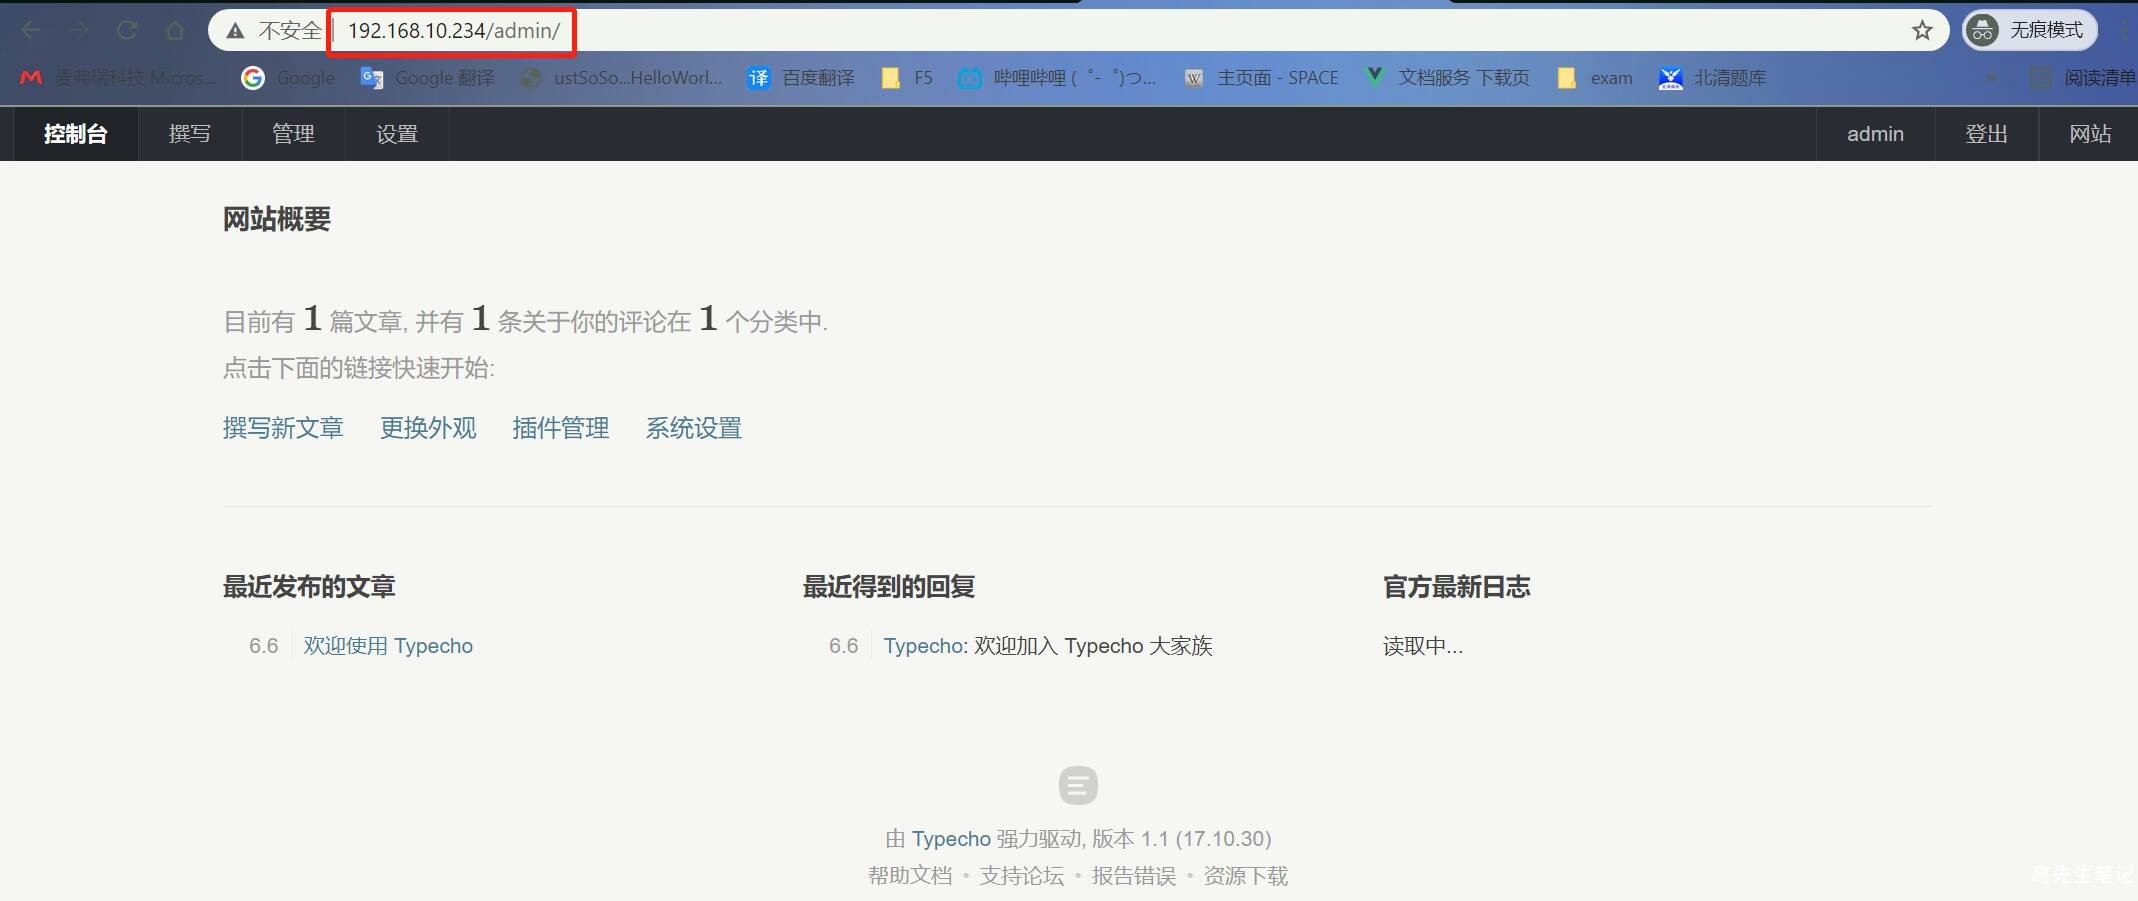The width and height of the screenshot is (2138, 901).
Task: Open the ustSoSo...HelloWorl... bookmark
Action: click(x=621, y=78)
